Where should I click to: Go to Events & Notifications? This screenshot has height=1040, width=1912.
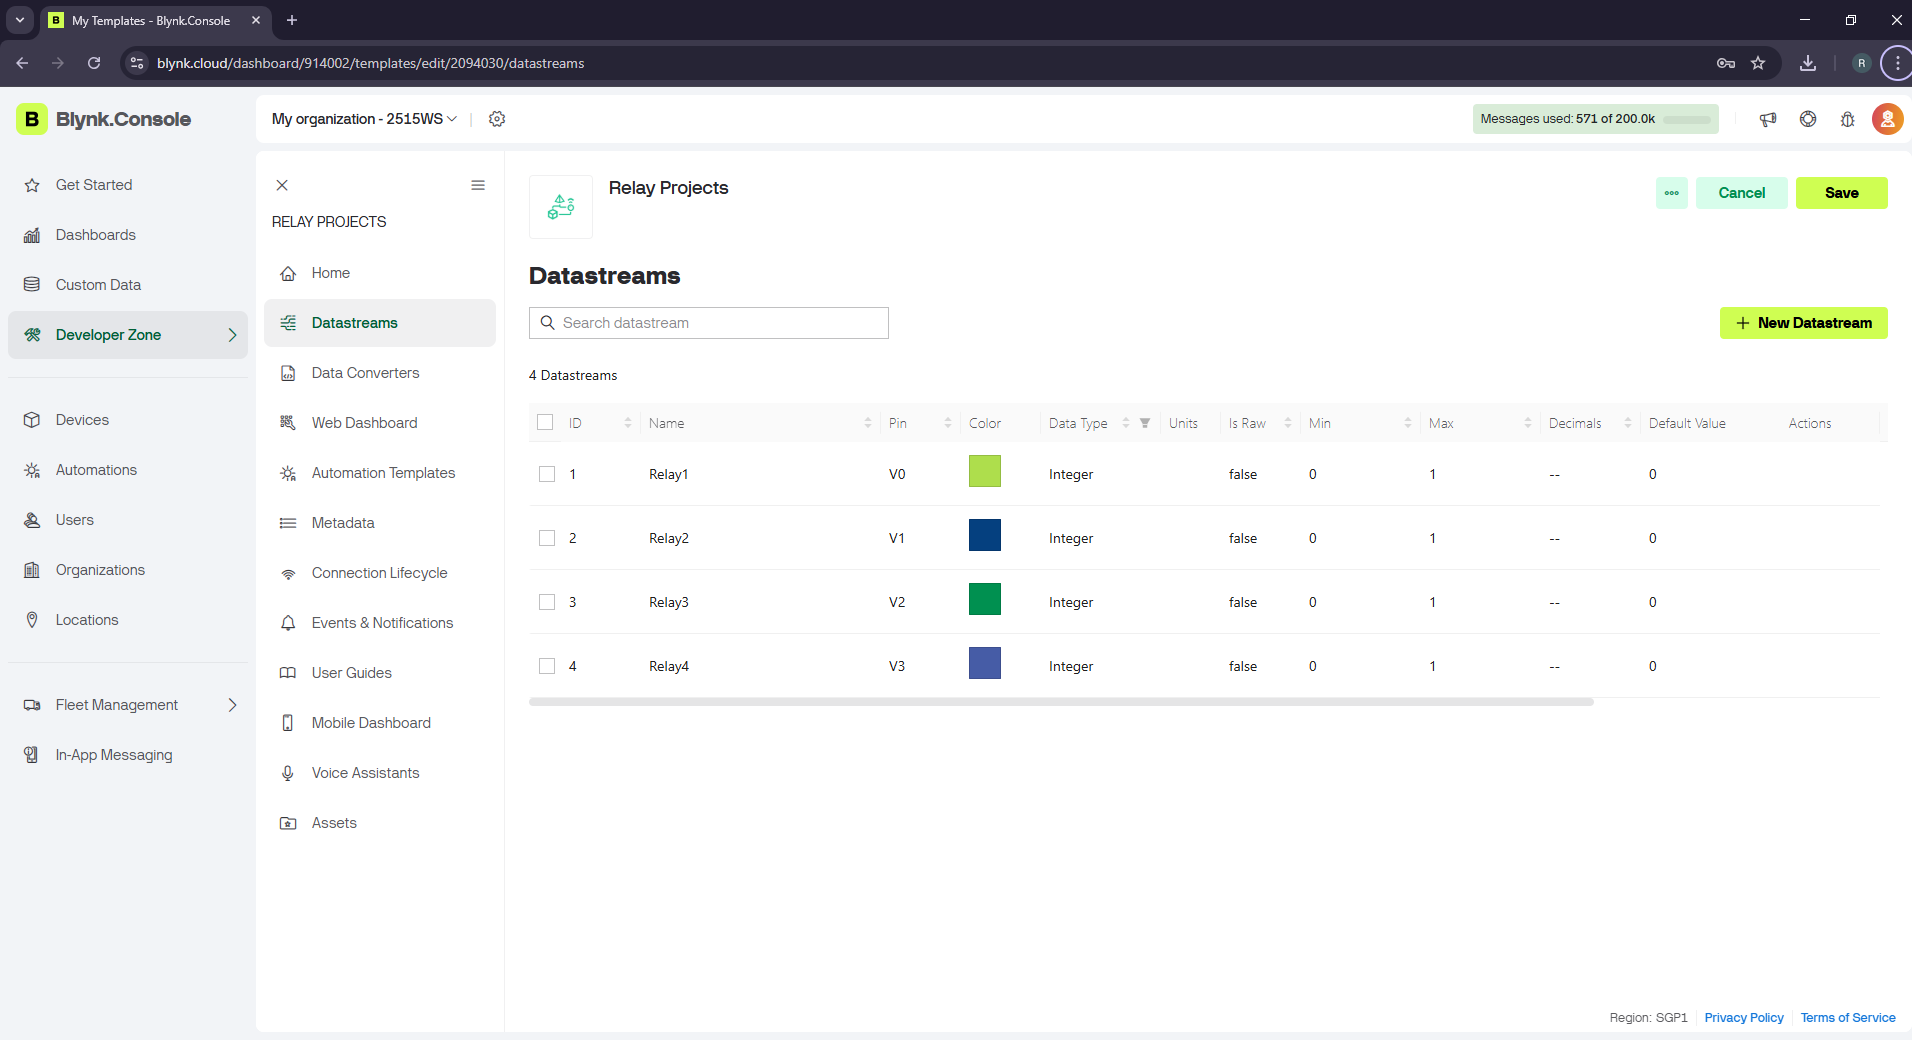click(x=382, y=623)
